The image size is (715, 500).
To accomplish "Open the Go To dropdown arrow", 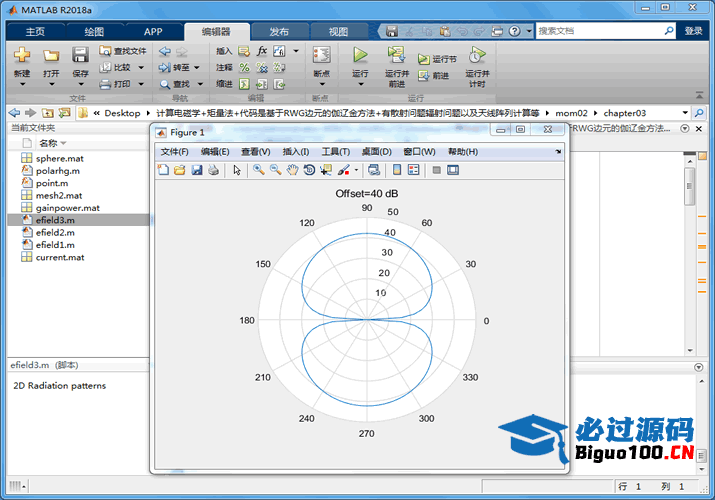I will click(197, 67).
